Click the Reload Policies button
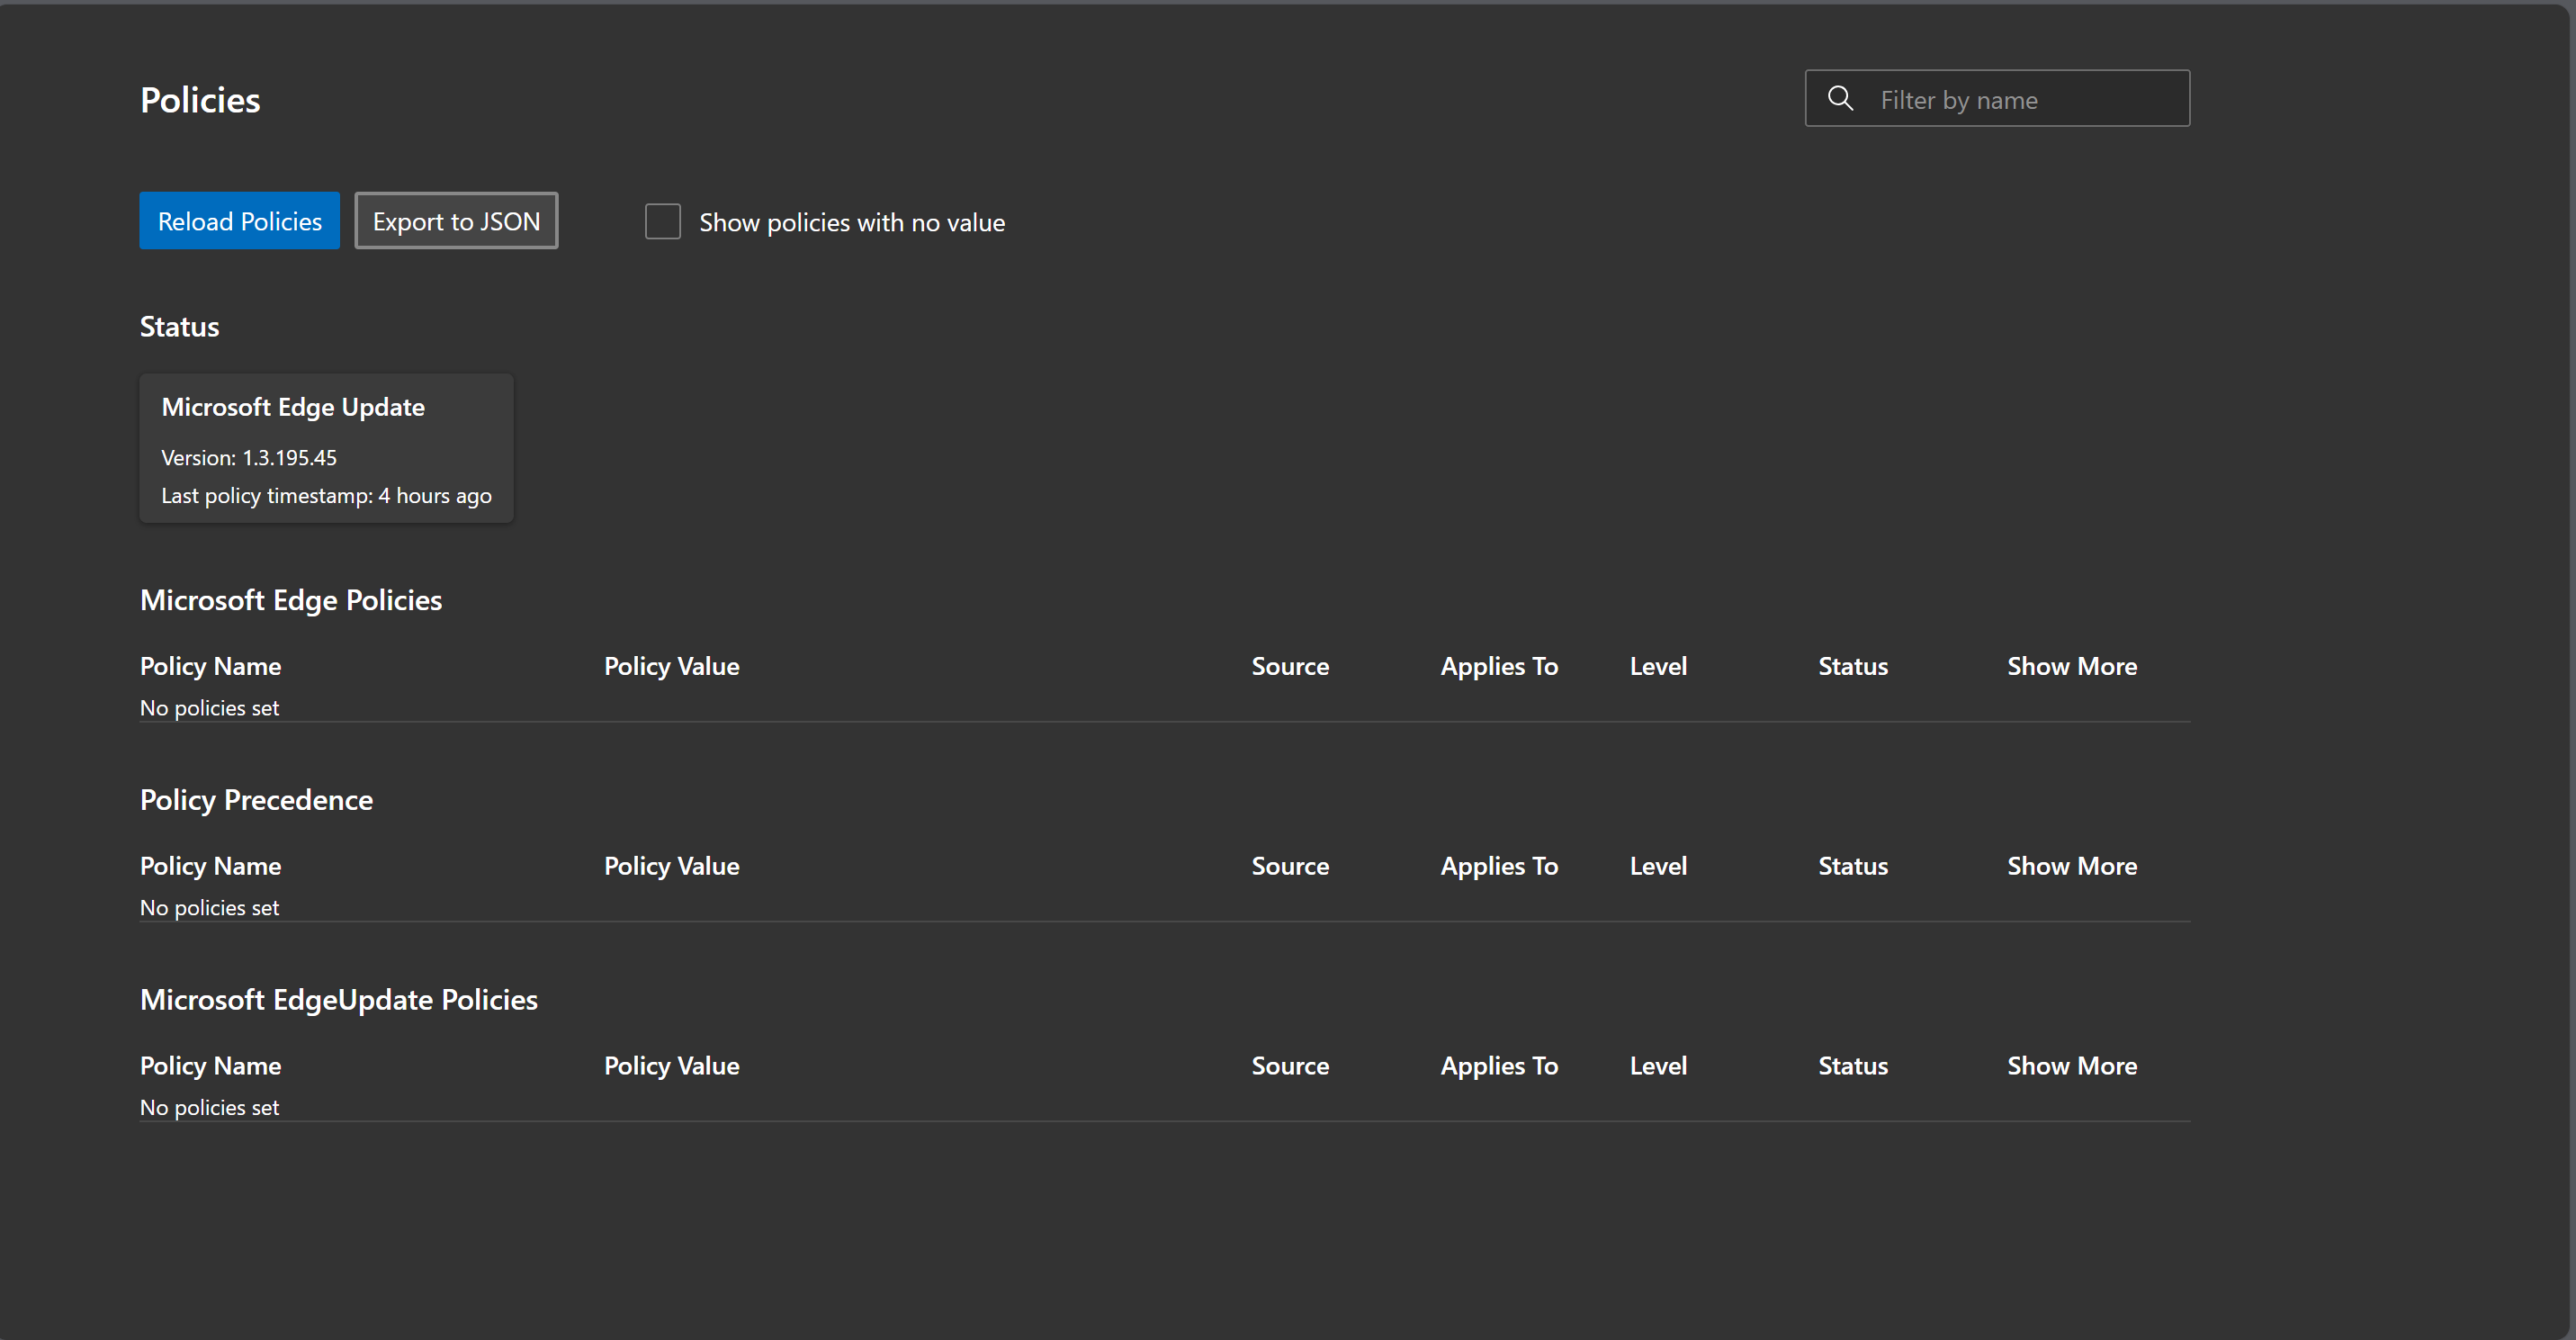This screenshot has width=2576, height=1340. pos(239,221)
